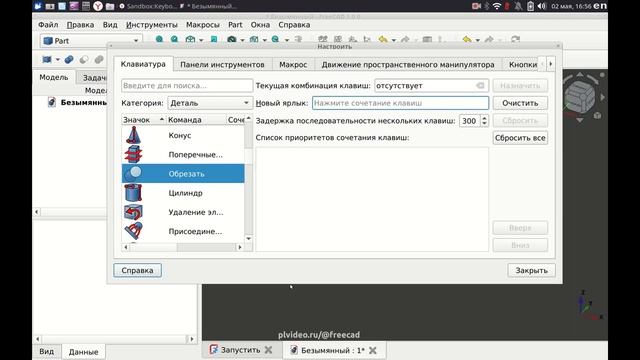Open the Файл menu
This screenshot has width=640, height=360.
(x=48, y=24)
